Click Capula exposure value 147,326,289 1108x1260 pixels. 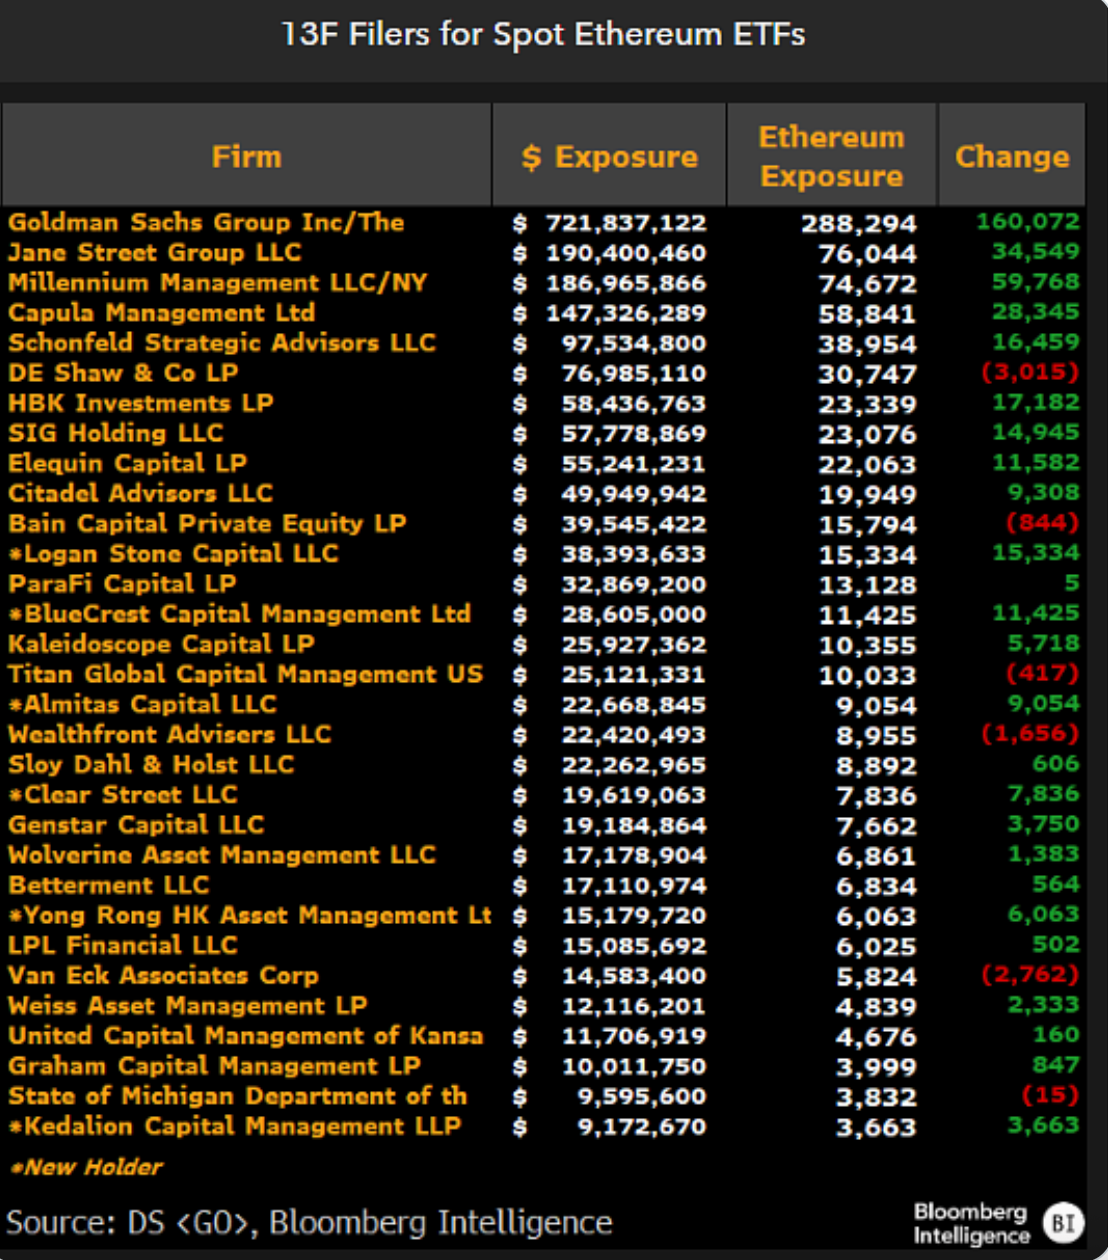click(x=626, y=313)
